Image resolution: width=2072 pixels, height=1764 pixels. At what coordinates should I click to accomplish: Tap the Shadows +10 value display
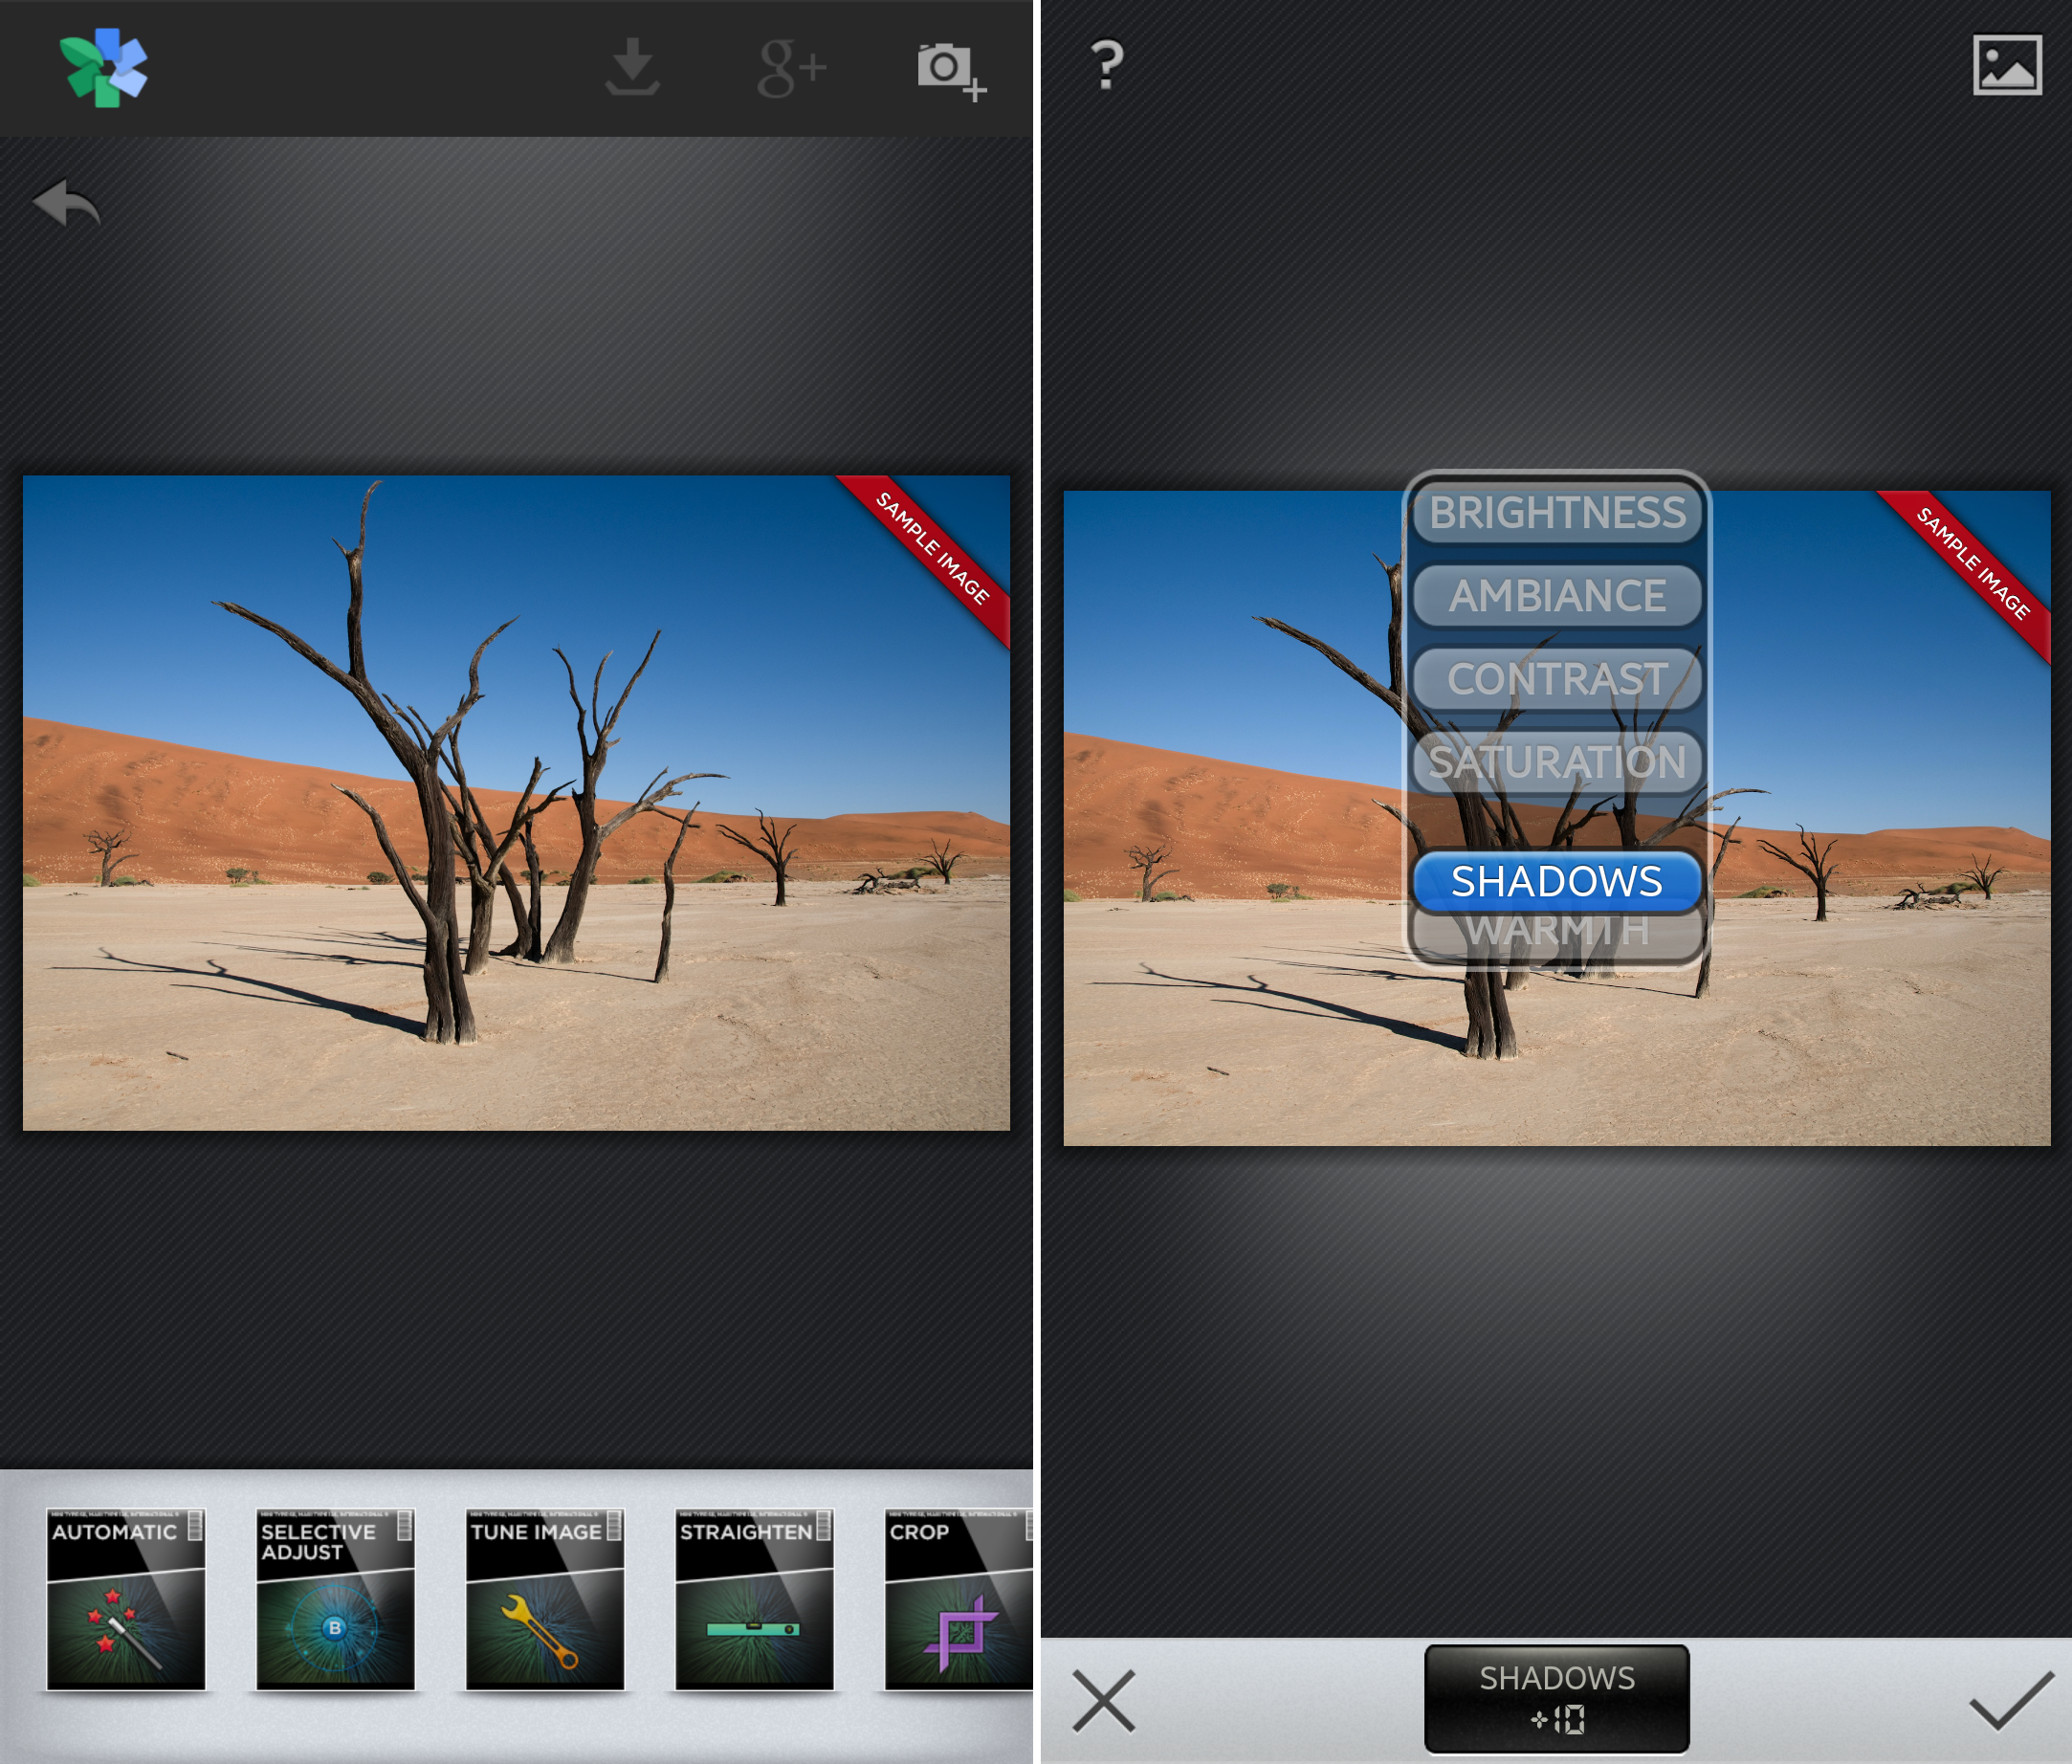click(1557, 1699)
